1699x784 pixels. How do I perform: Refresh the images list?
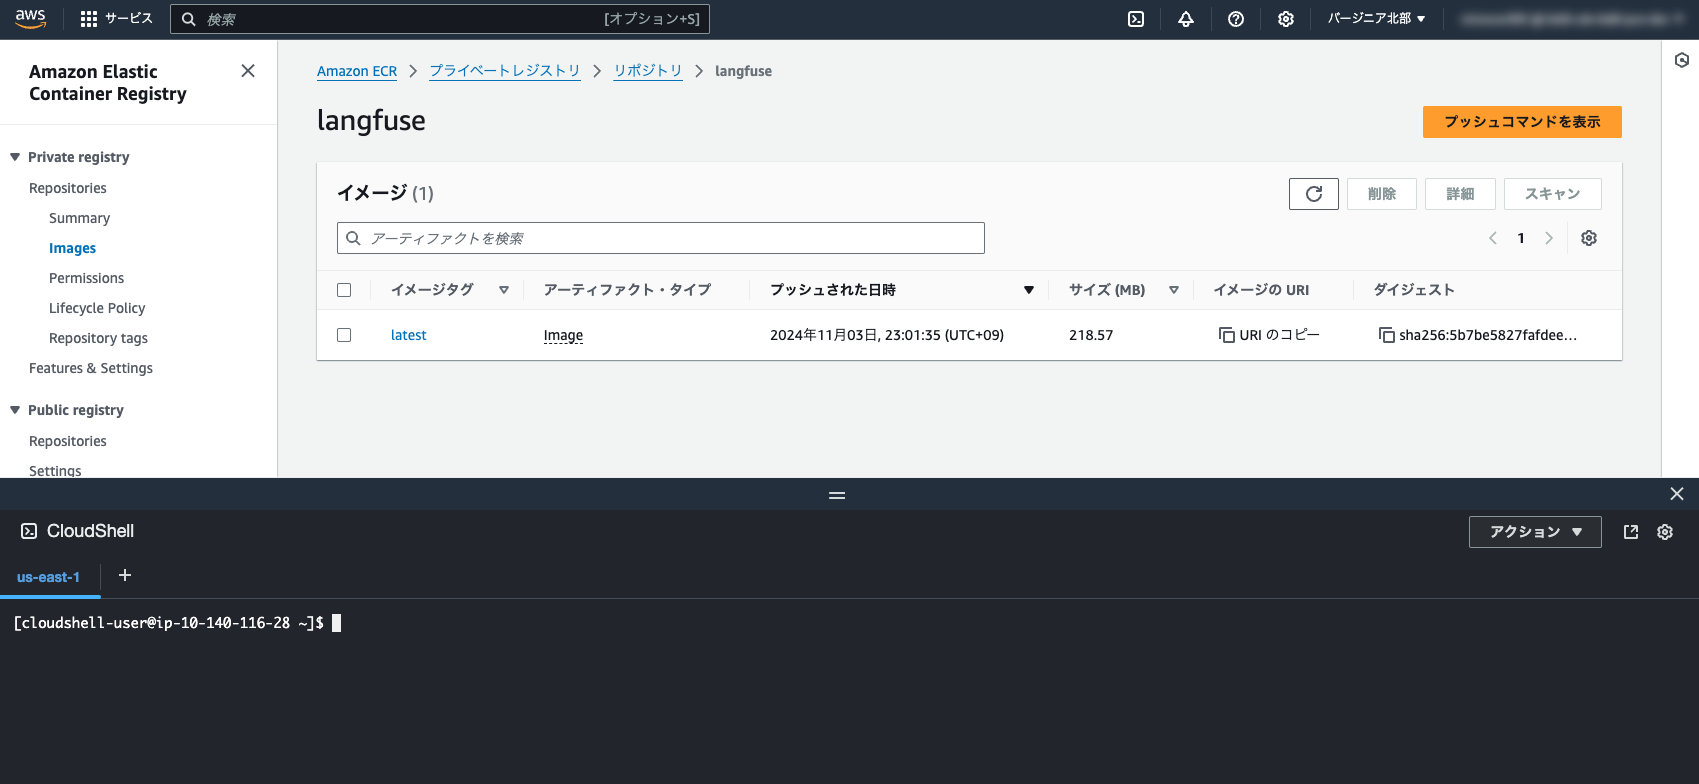point(1314,194)
